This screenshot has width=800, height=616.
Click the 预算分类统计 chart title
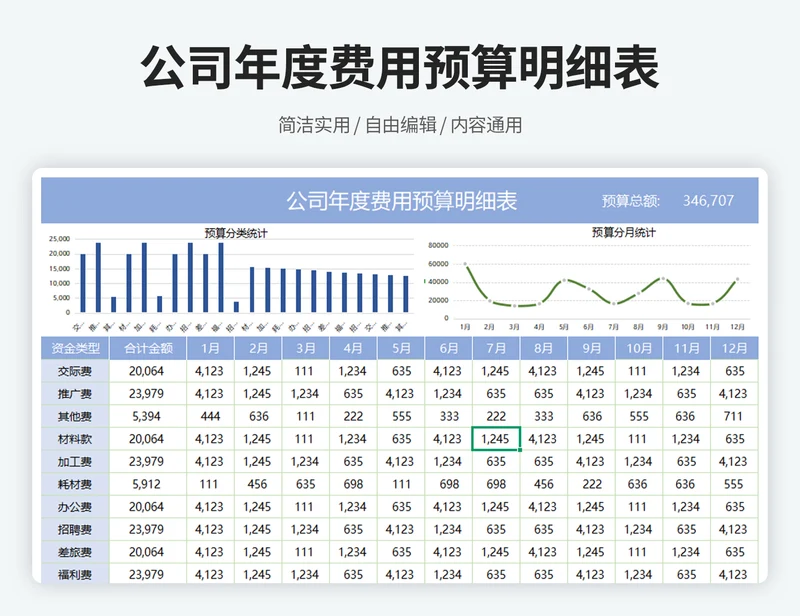(x=236, y=233)
